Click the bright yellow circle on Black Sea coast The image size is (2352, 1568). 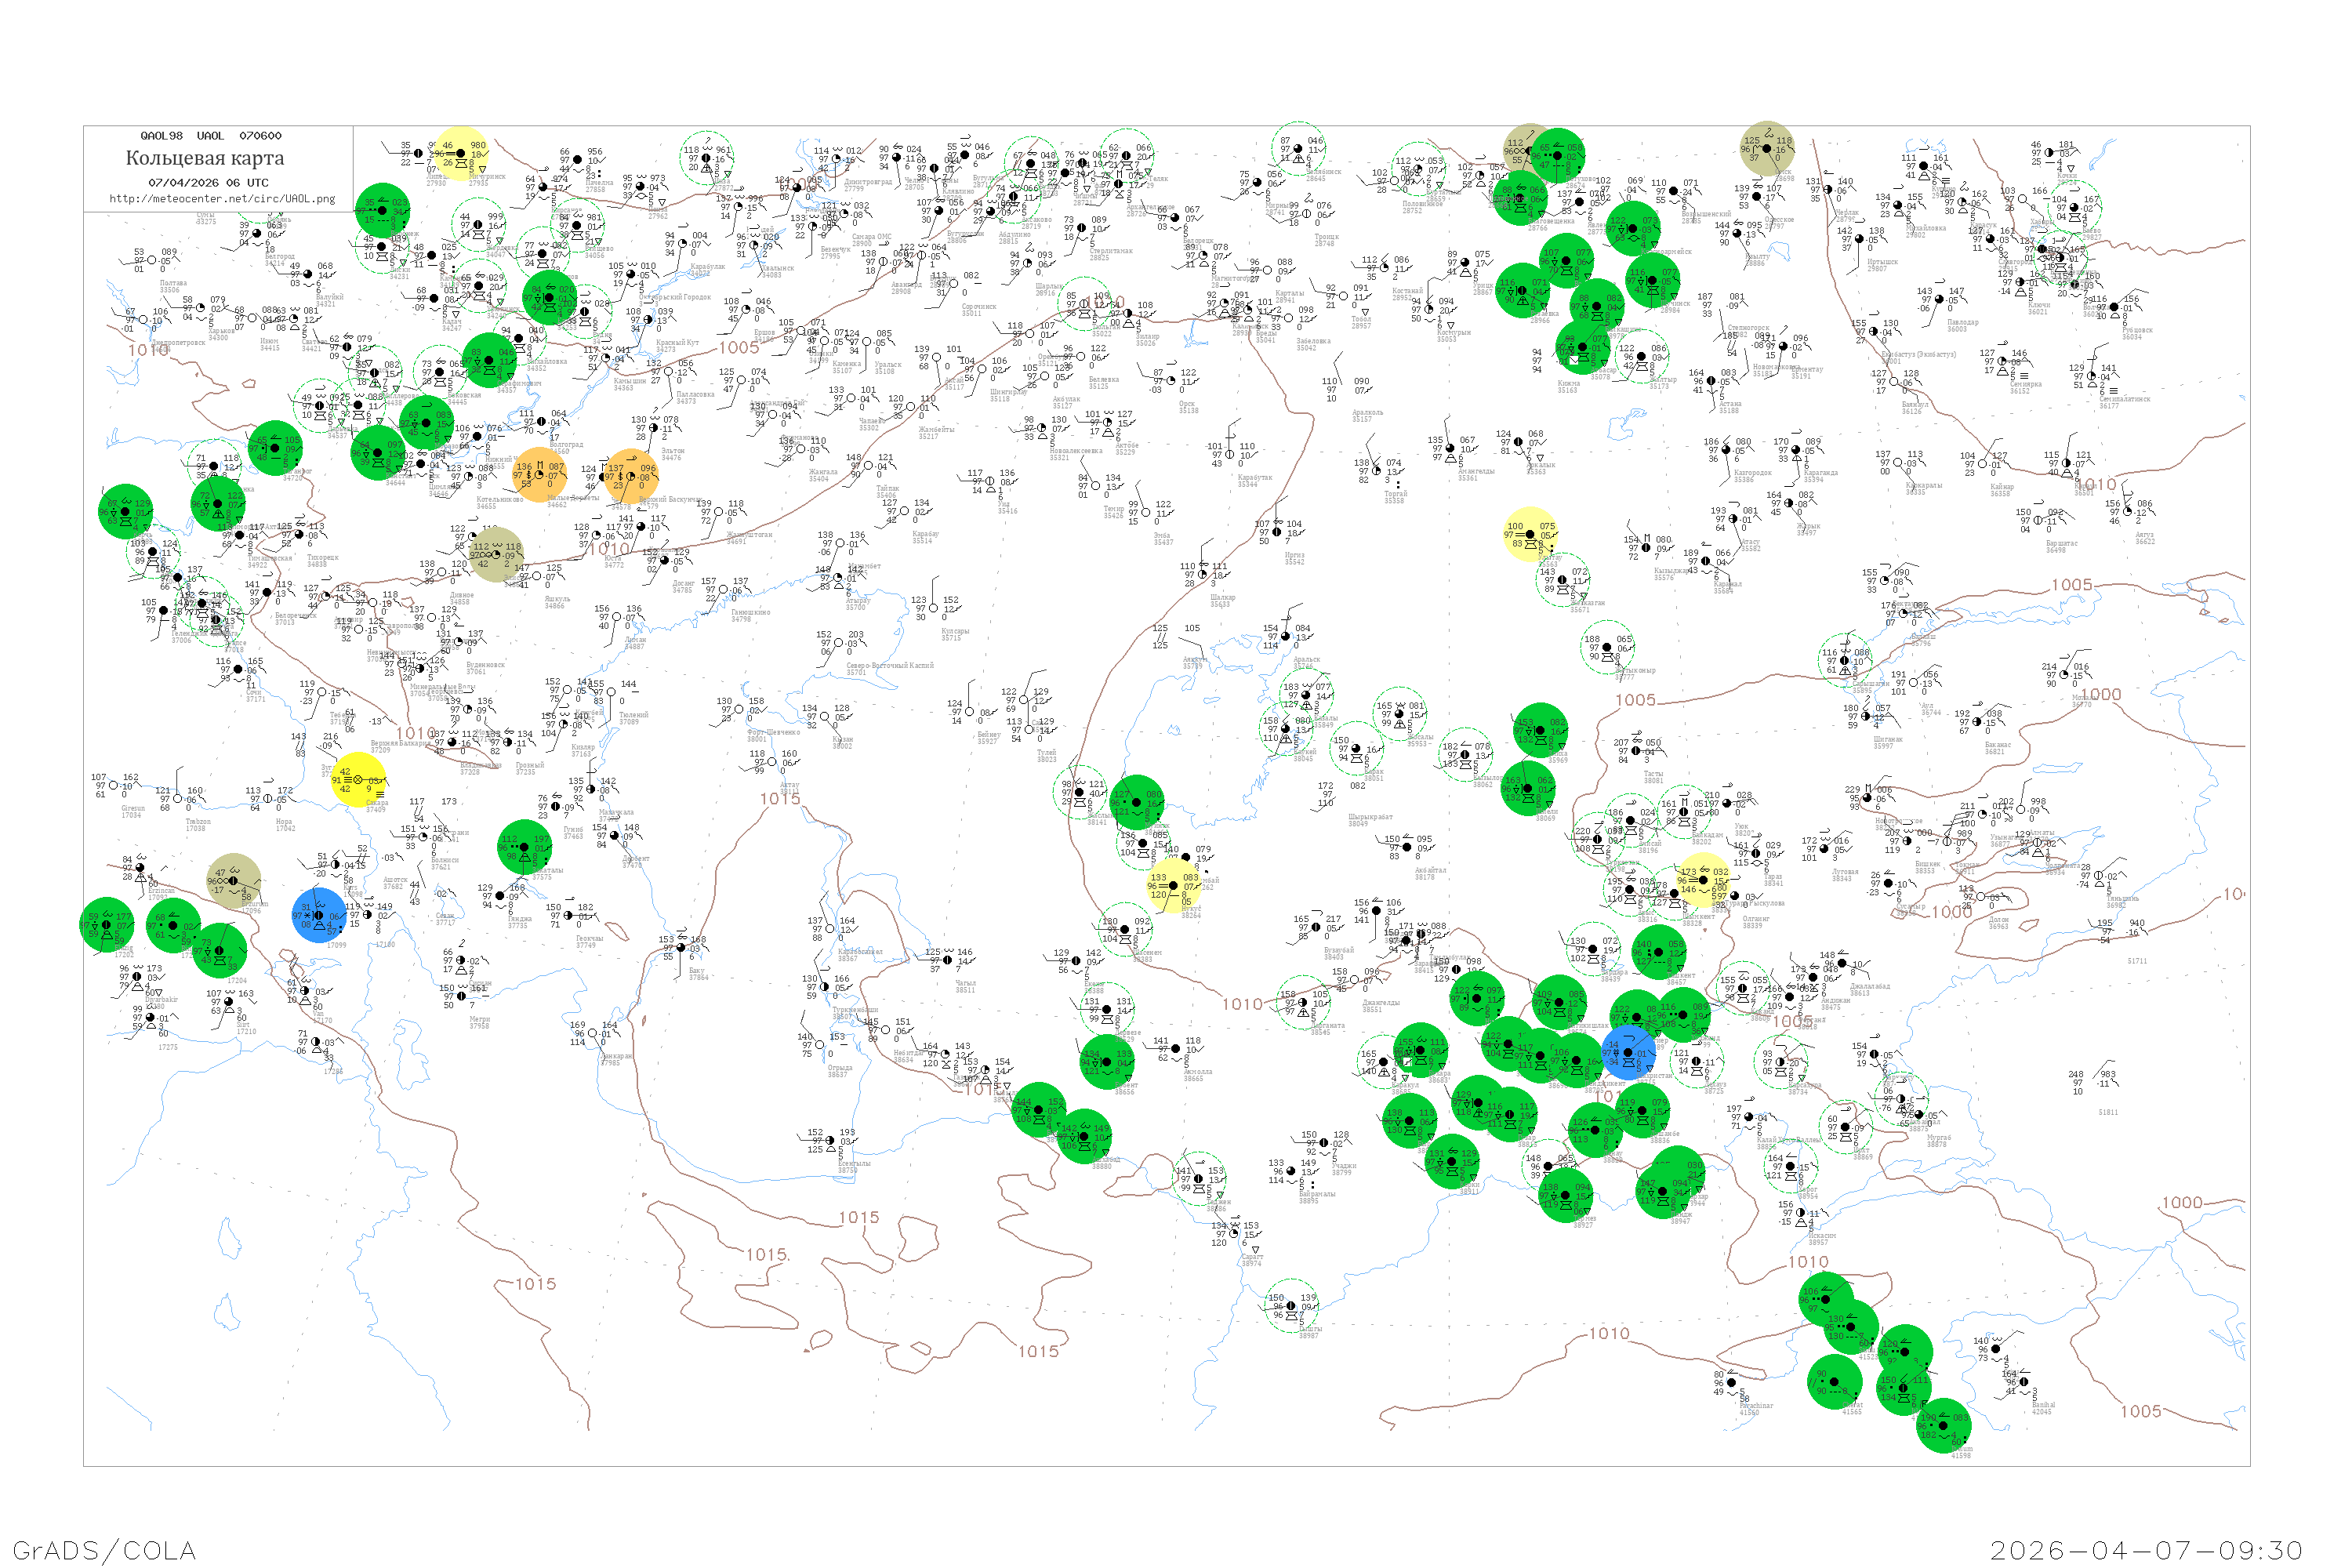point(358,779)
